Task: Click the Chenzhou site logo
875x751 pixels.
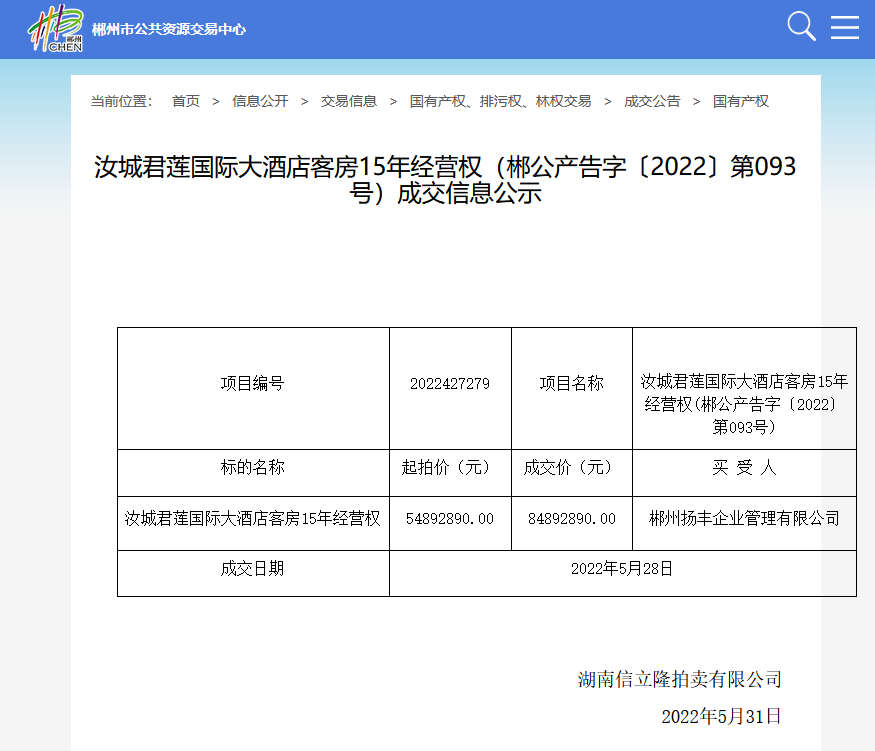Action: tap(56, 28)
